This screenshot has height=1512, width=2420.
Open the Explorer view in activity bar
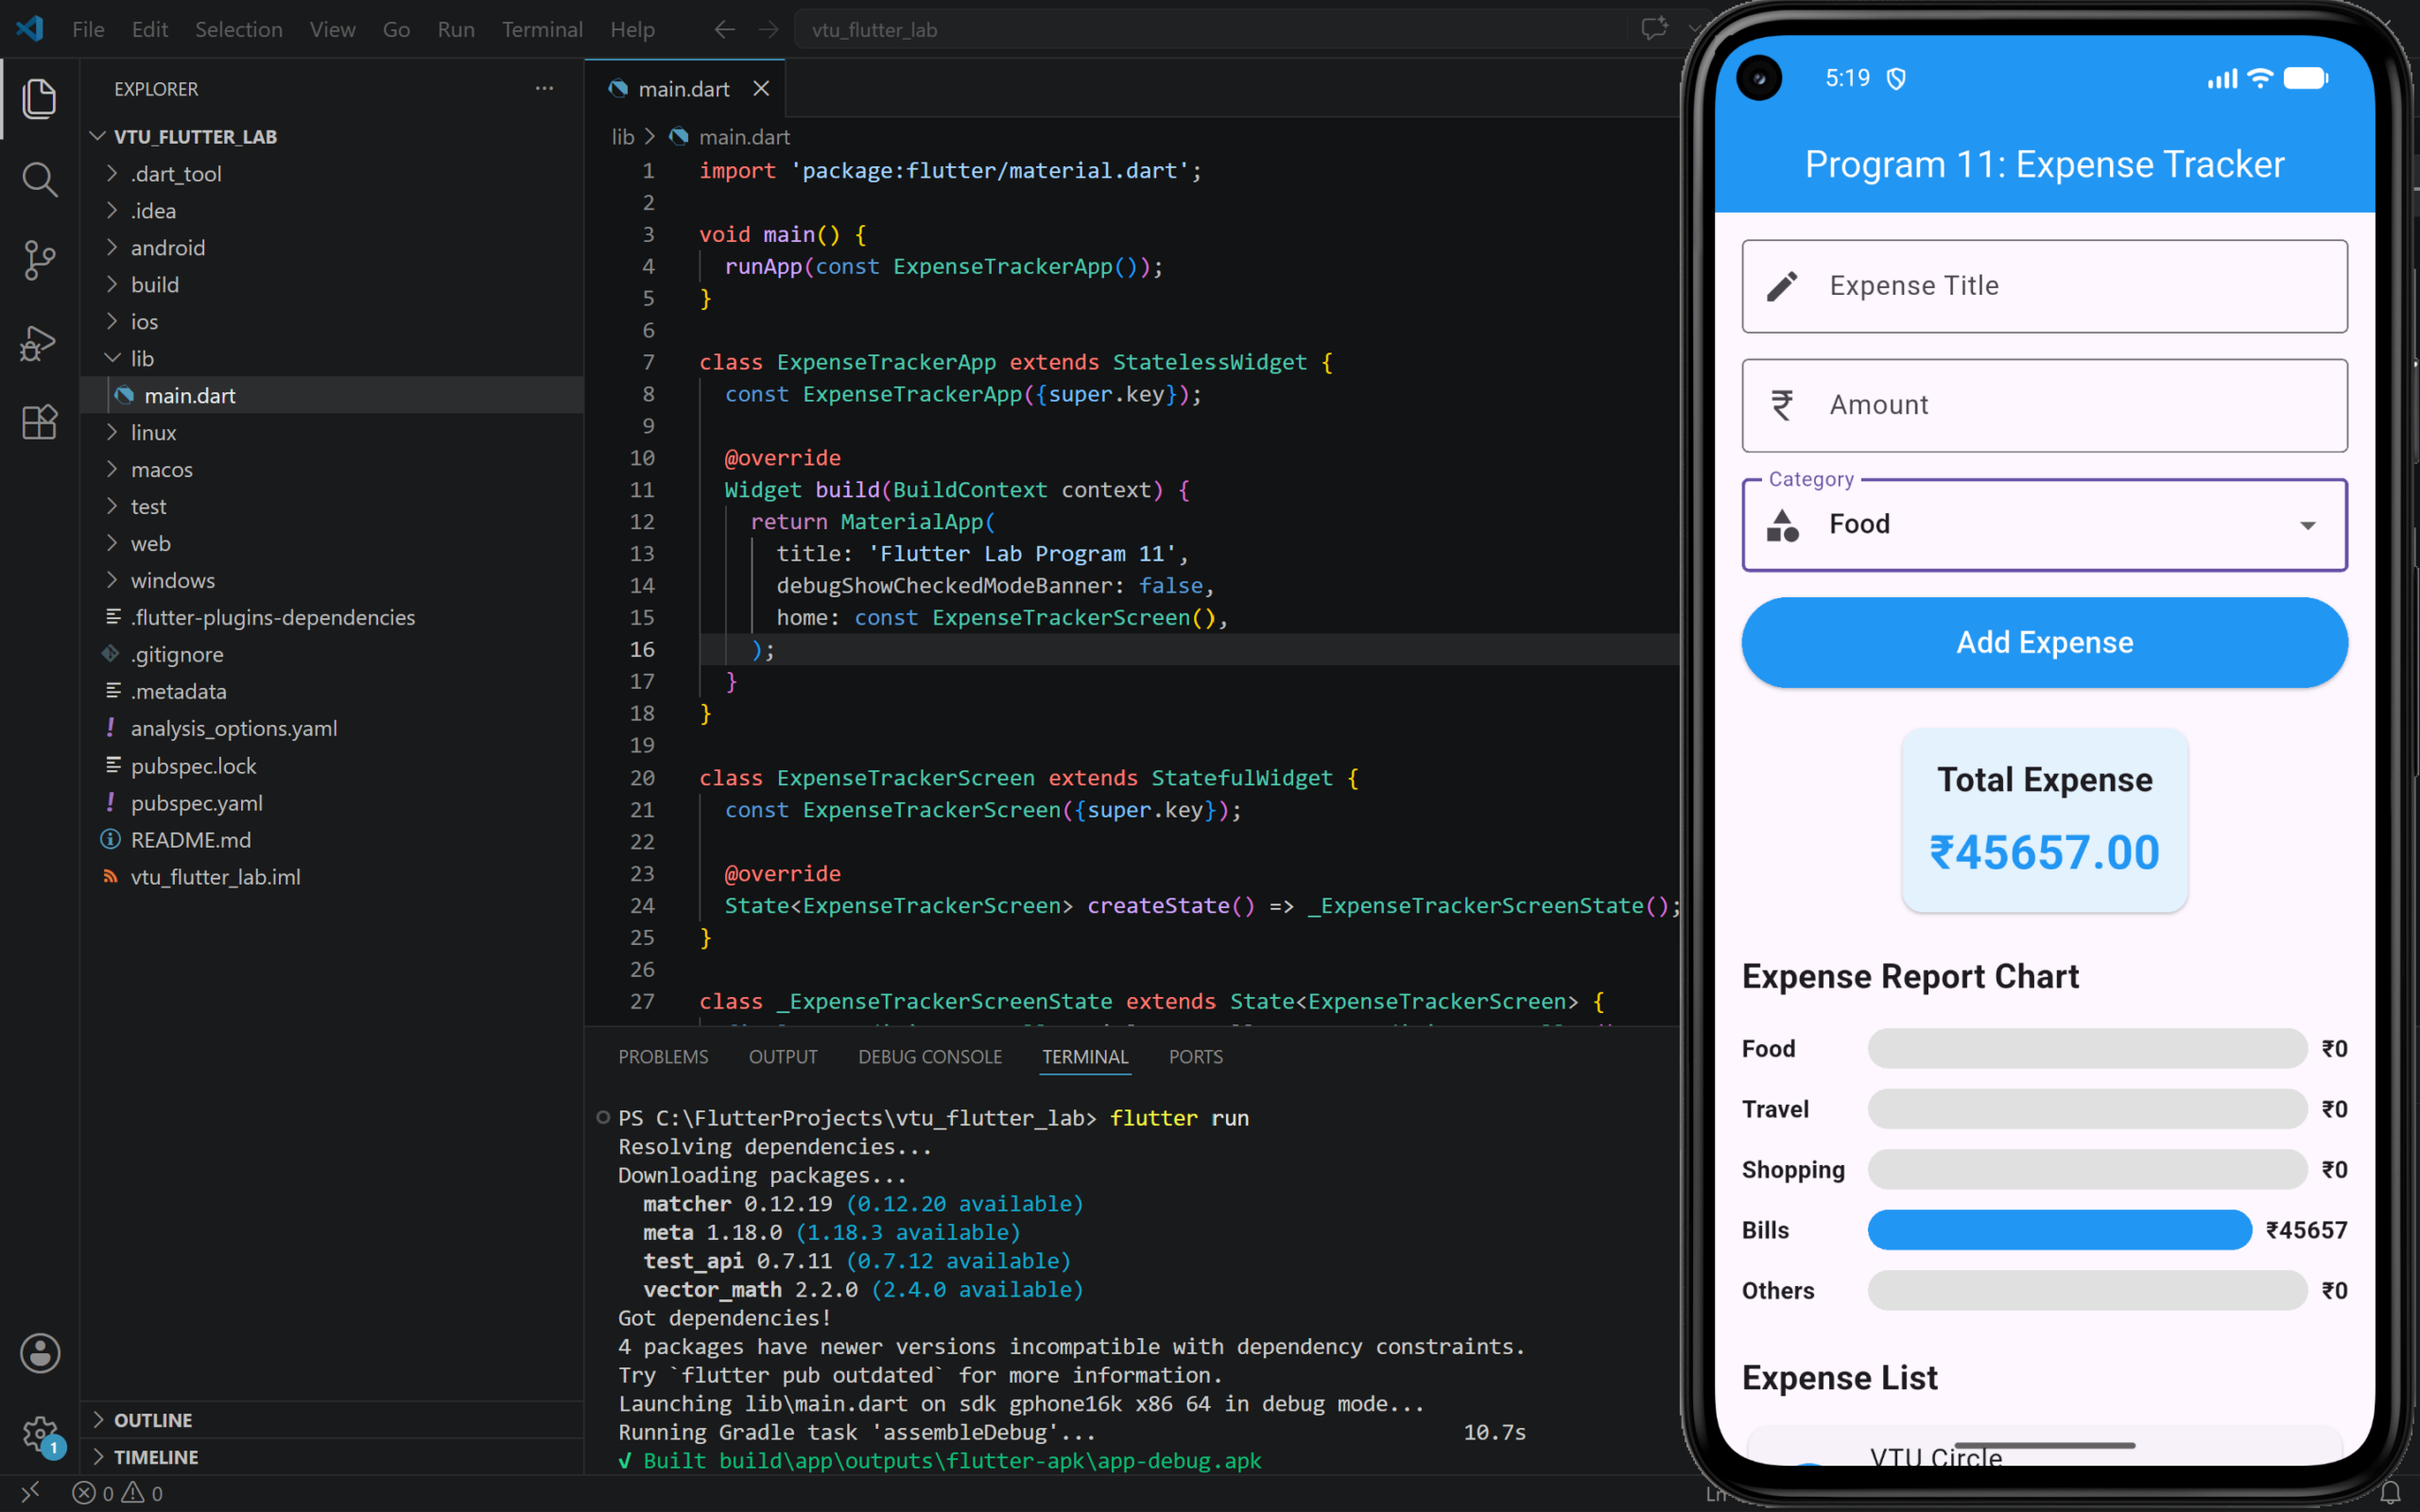[x=39, y=98]
